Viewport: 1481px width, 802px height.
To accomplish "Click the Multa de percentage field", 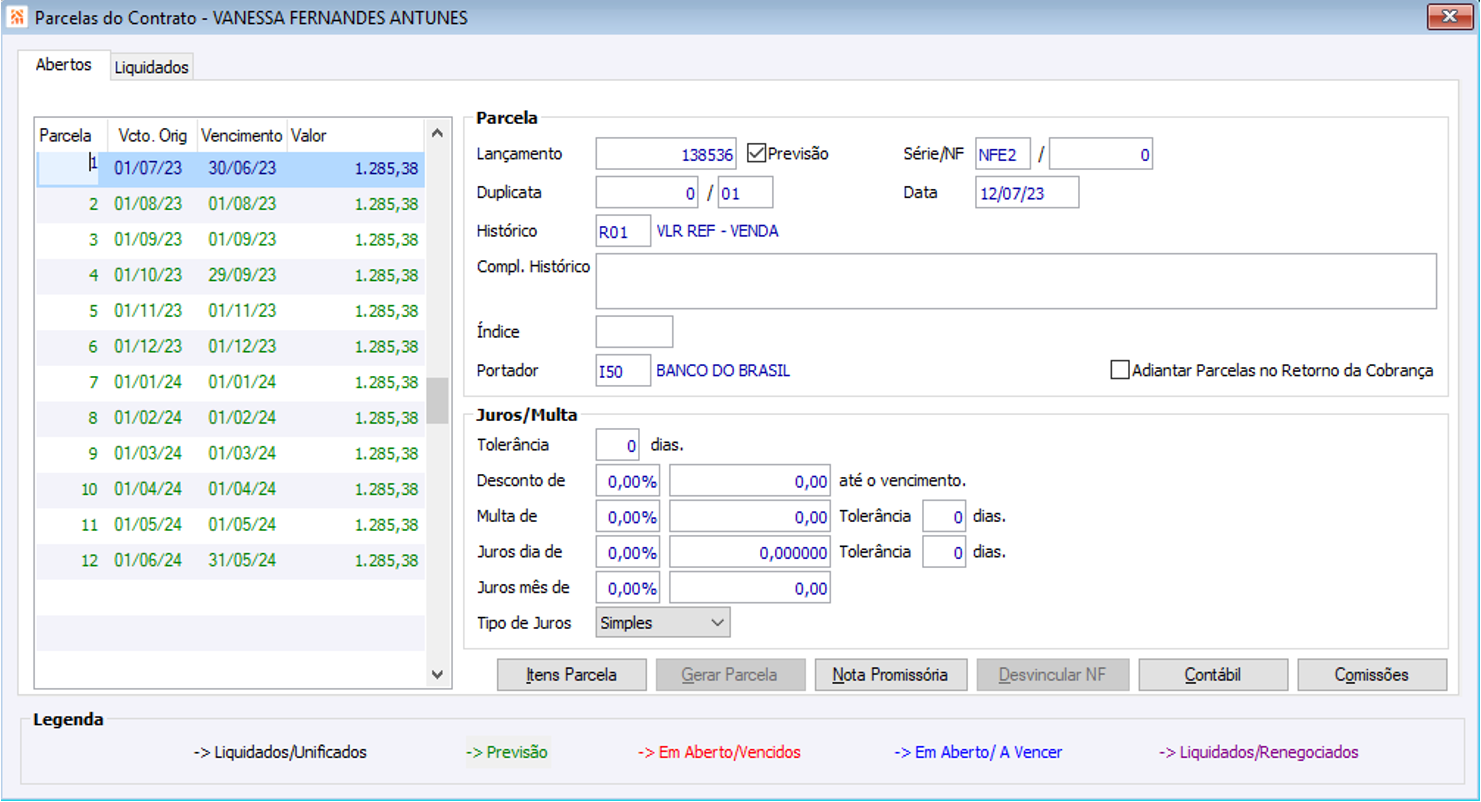I will click(628, 516).
